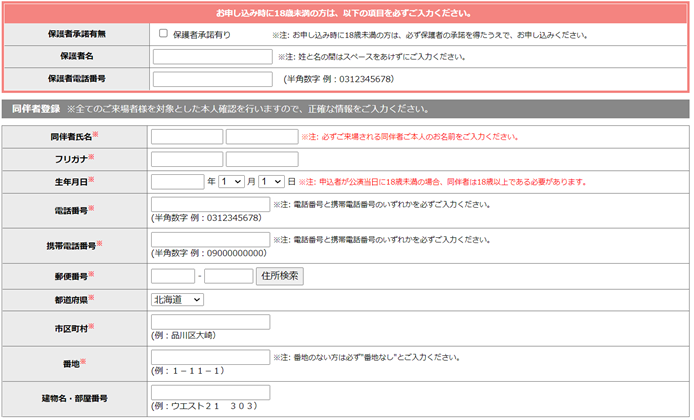Click the 電話番号 input field

(x=210, y=205)
